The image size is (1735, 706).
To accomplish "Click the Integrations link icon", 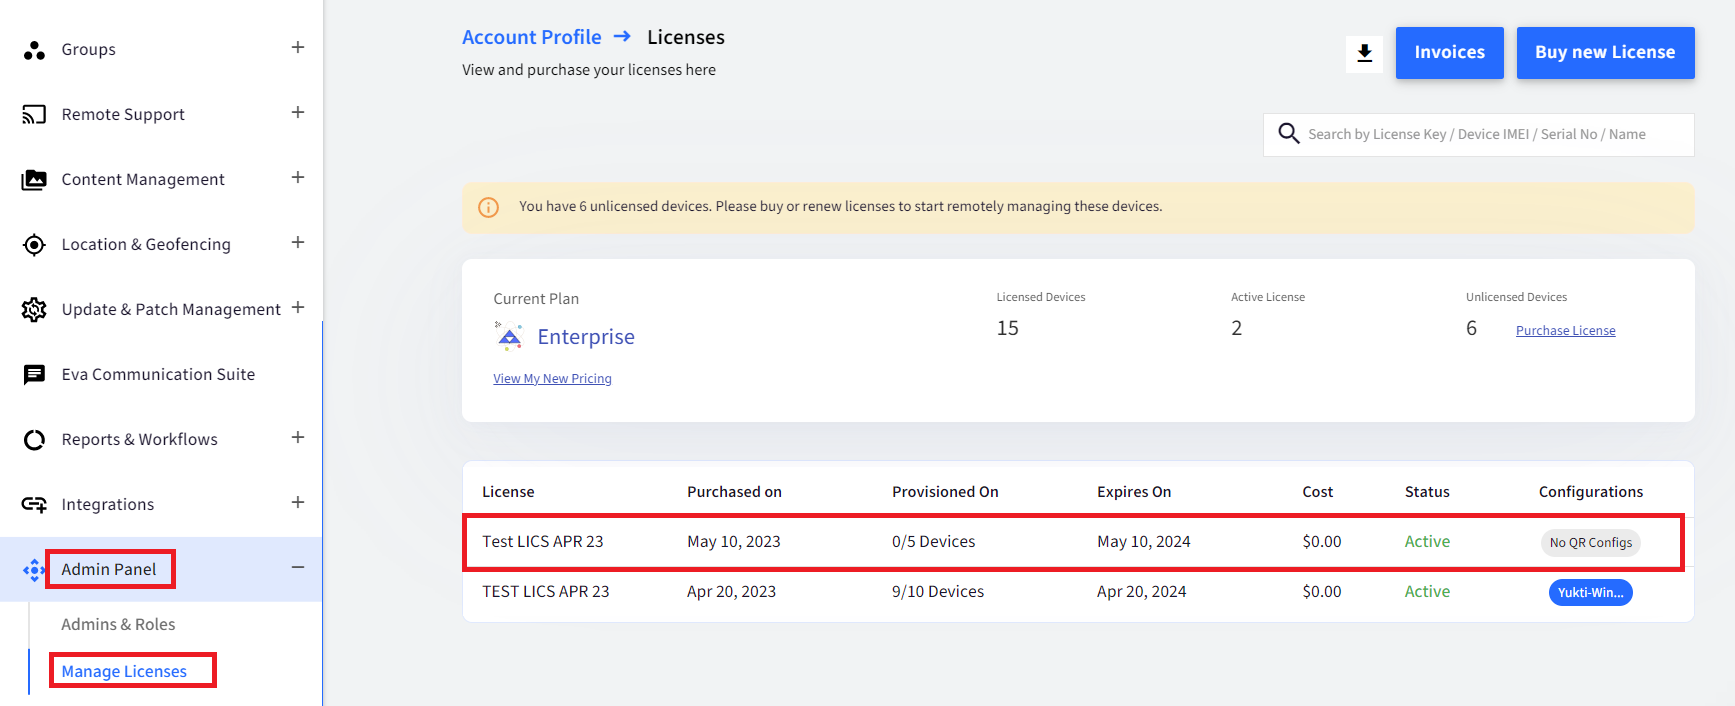I will pyautogui.click(x=34, y=505).
